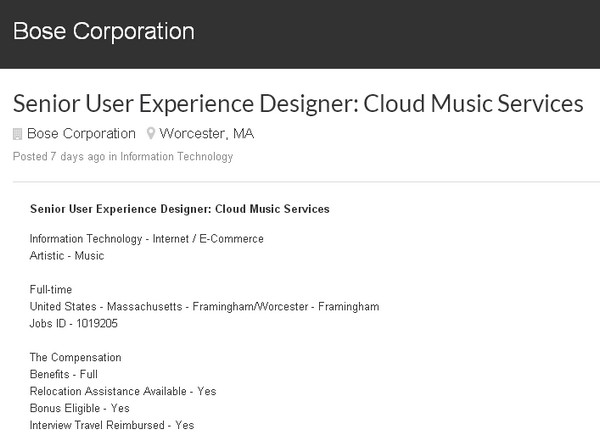Image resolution: width=600 pixels, height=441 pixels.
Task: Open the Bose Corporation company link below title
Action: [x=81, y=134]
